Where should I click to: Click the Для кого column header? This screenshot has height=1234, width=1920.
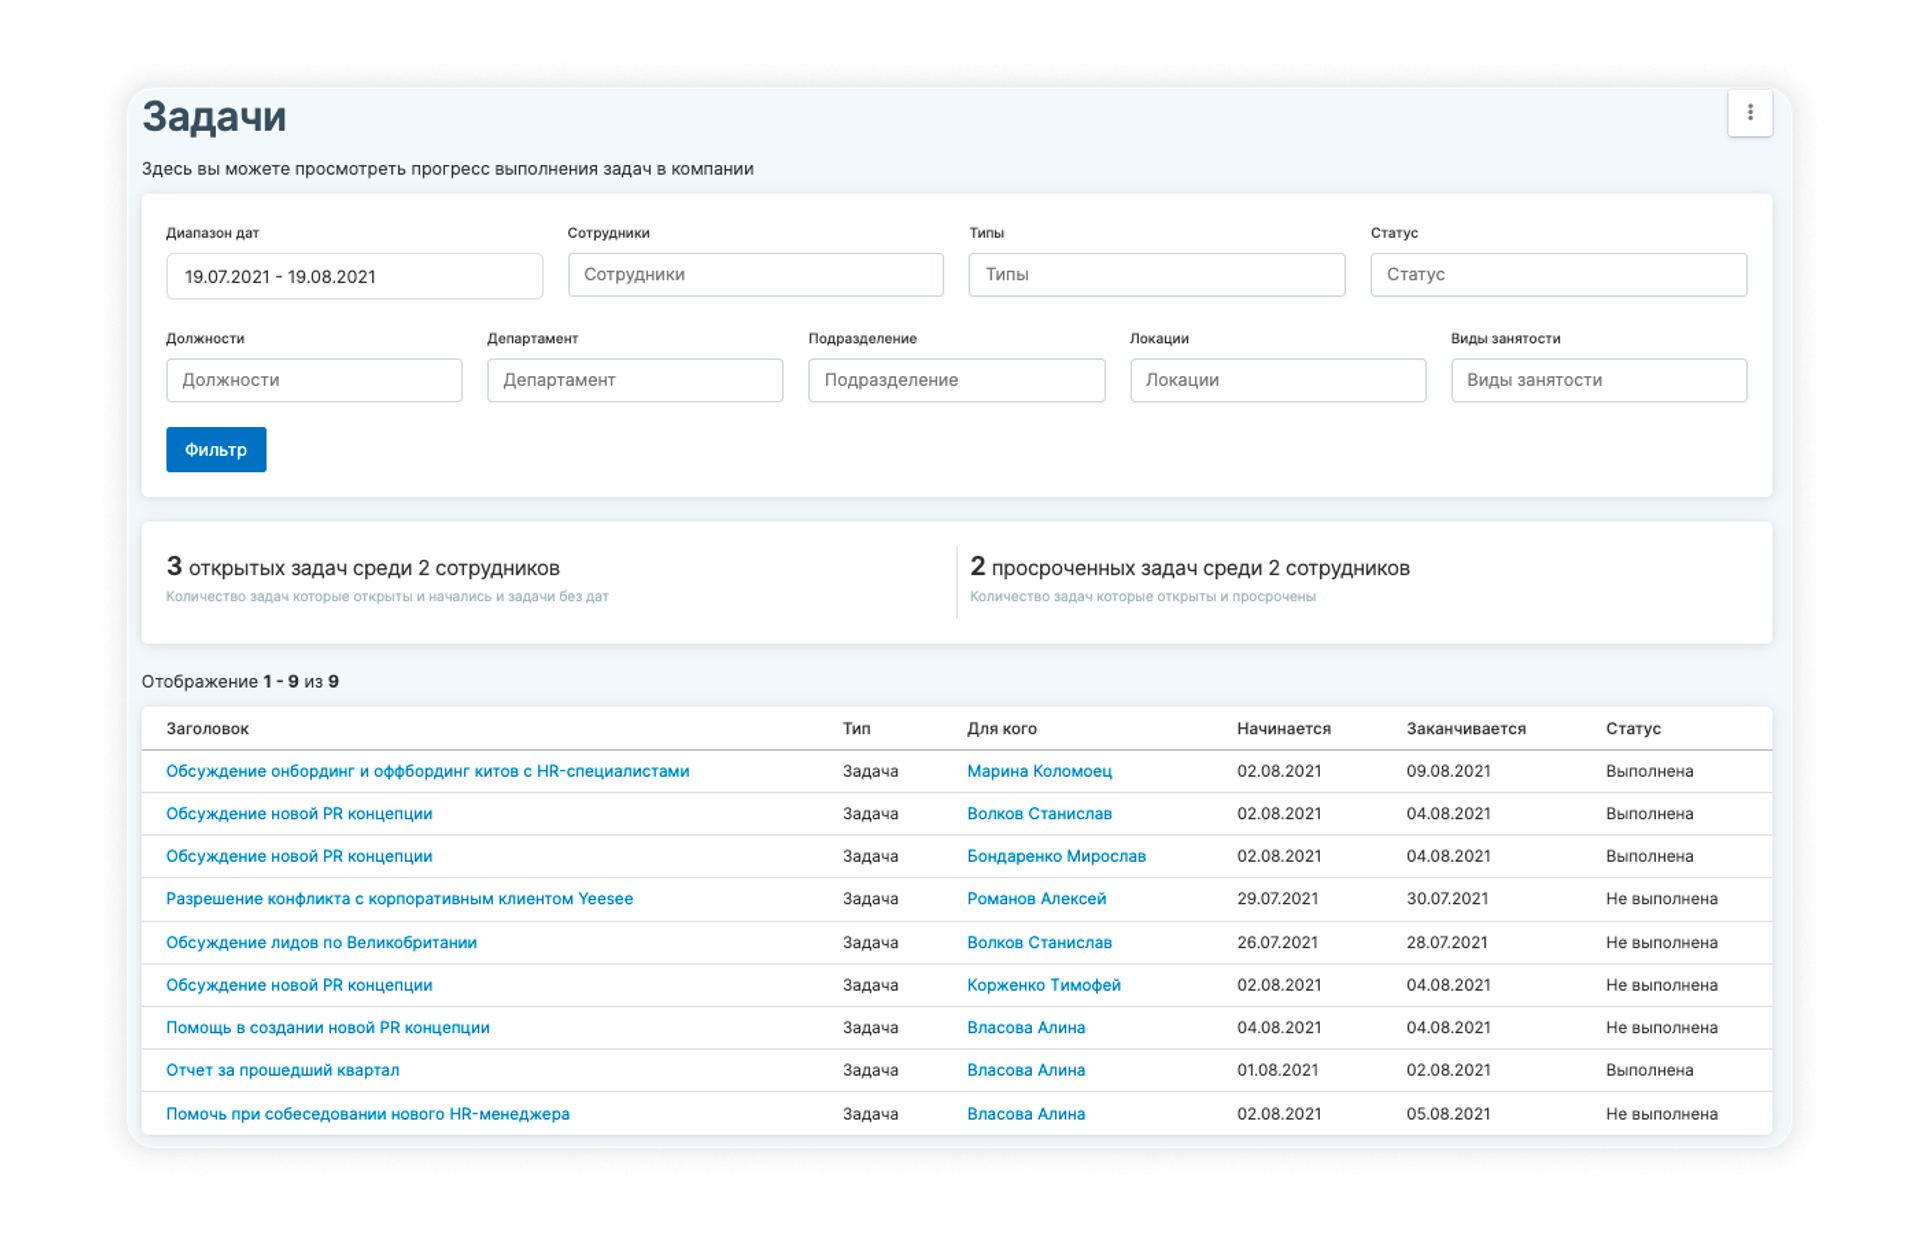[x=1001, y=729]
